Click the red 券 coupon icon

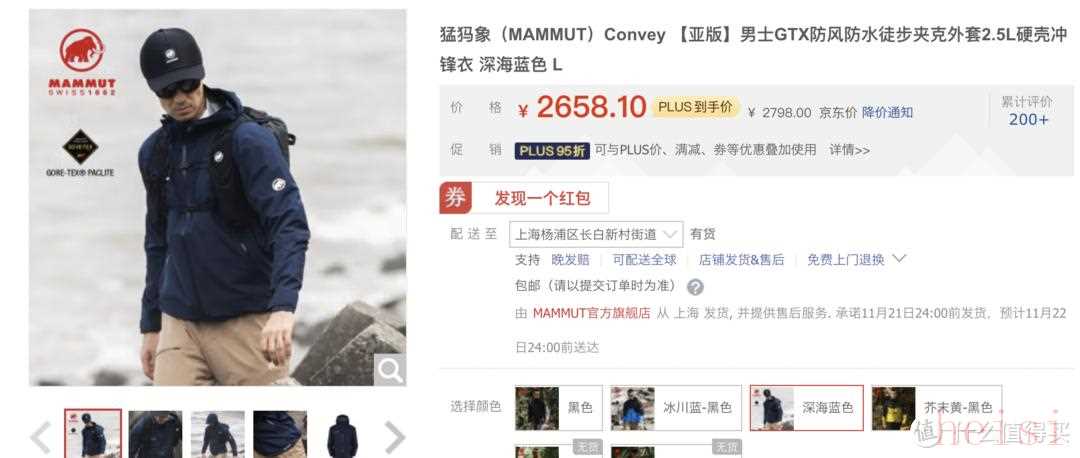(x=455, y=198)
